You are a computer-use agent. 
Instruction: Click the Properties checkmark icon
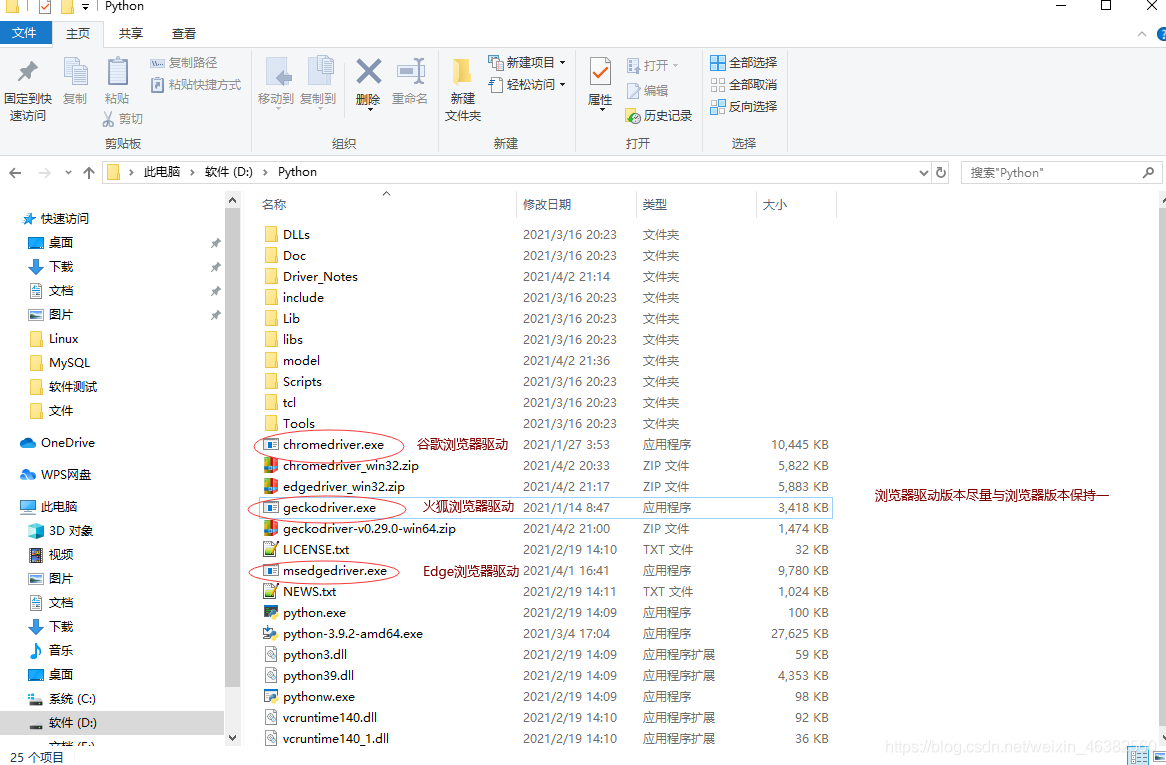pyautogui.click(x=600, y=72)
